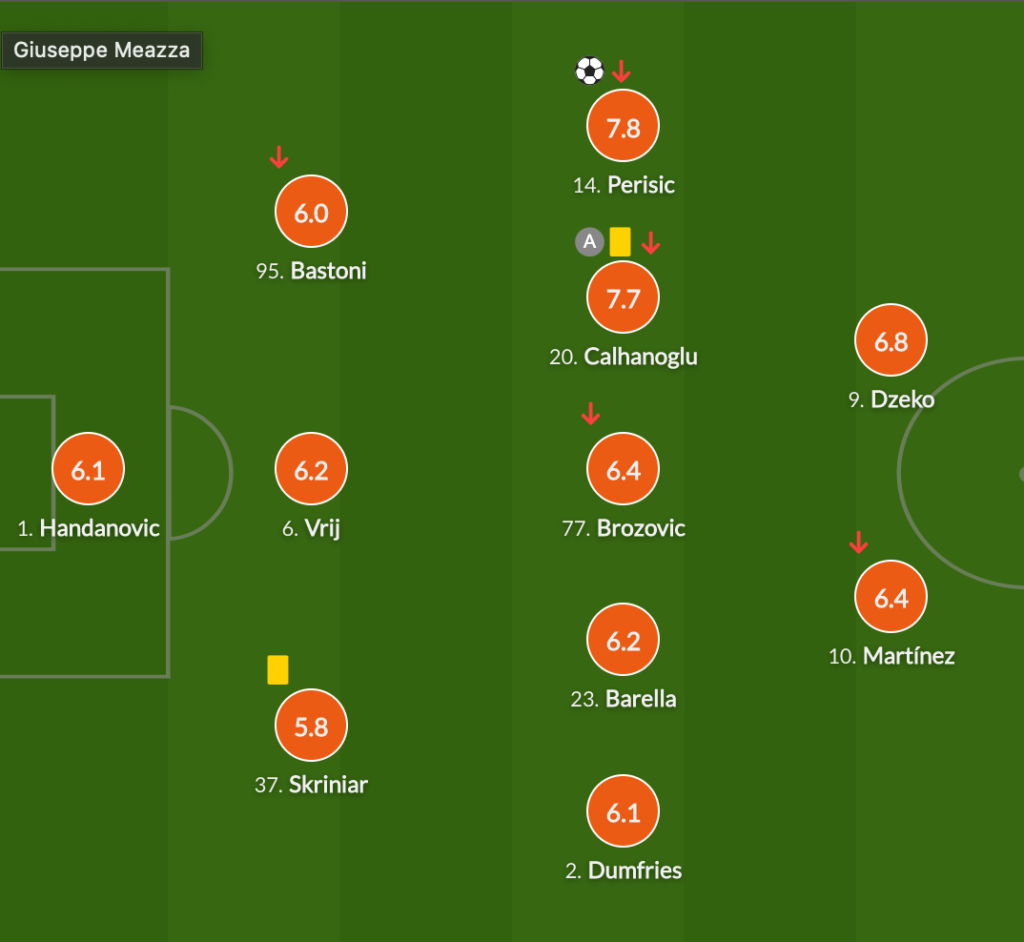Click the player name Martínez
Image resolution: width=1024 pixels, height=942 pixels.
click(909, 656)
